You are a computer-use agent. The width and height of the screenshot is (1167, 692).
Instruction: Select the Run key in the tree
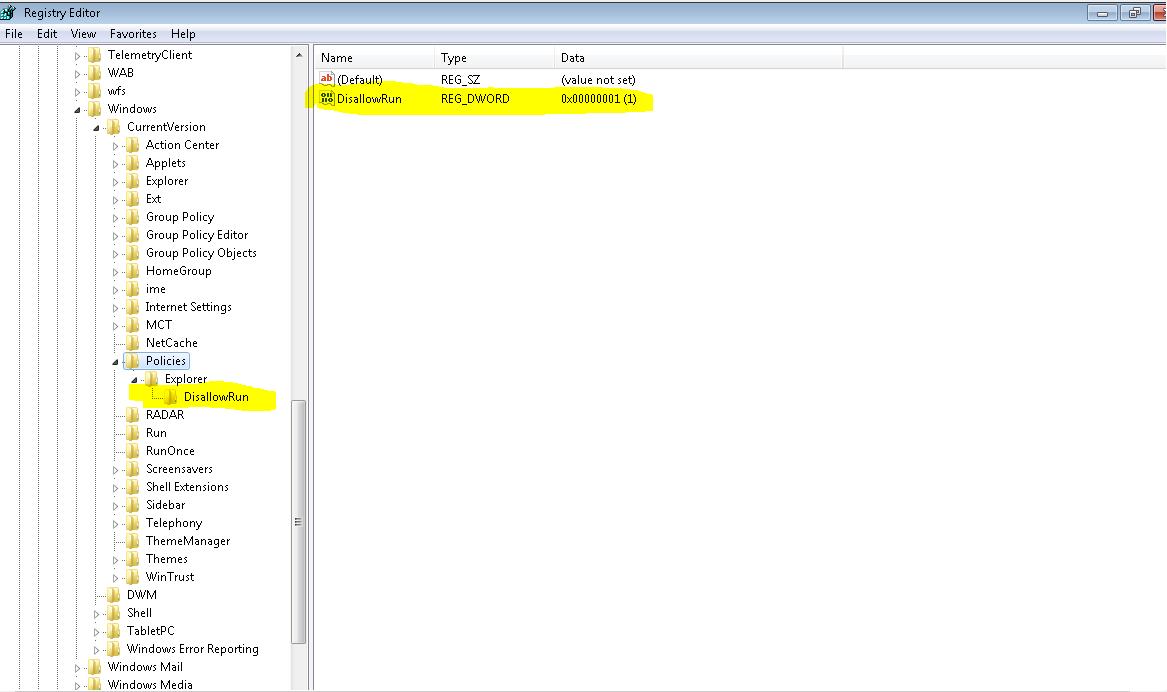click(x=156, y=432)
